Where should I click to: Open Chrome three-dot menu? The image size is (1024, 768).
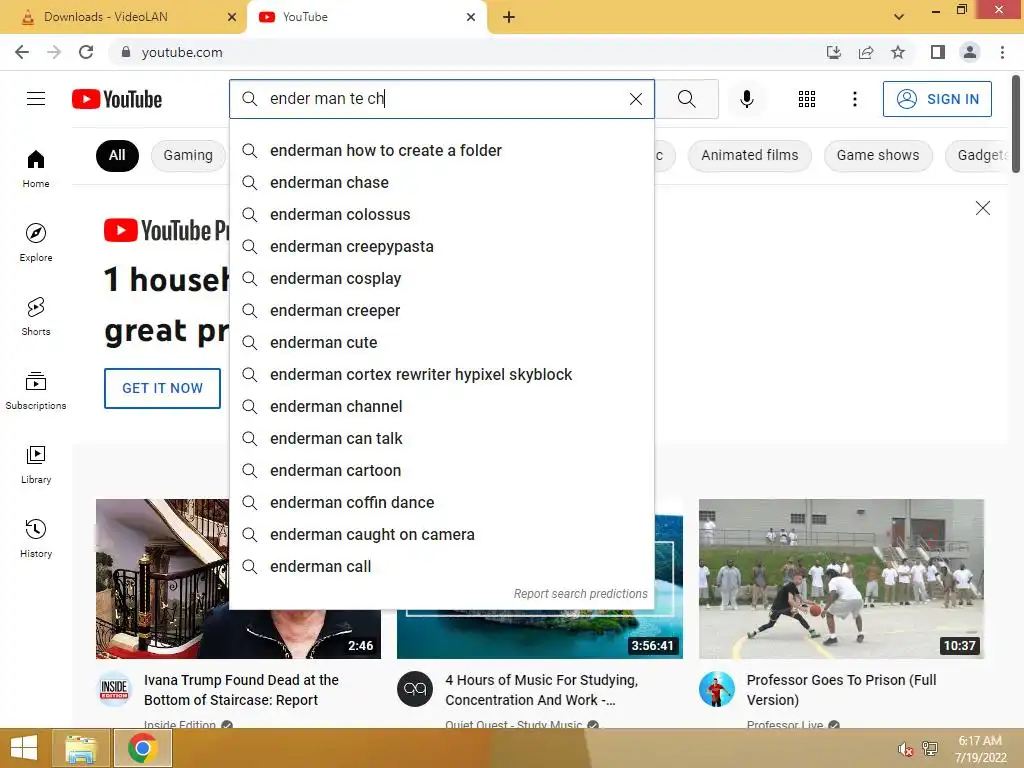pos(1002,52)
